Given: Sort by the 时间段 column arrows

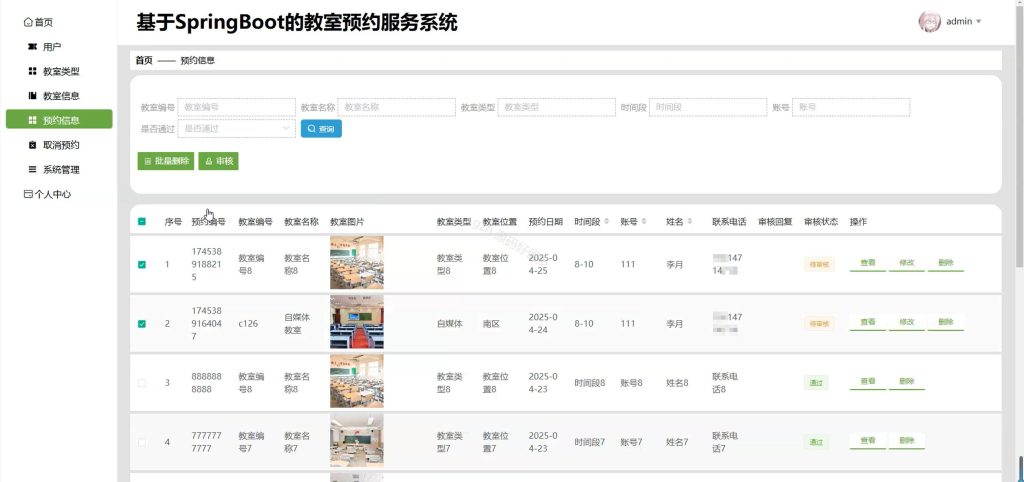Looking at the screenshot, I should 607,222.
